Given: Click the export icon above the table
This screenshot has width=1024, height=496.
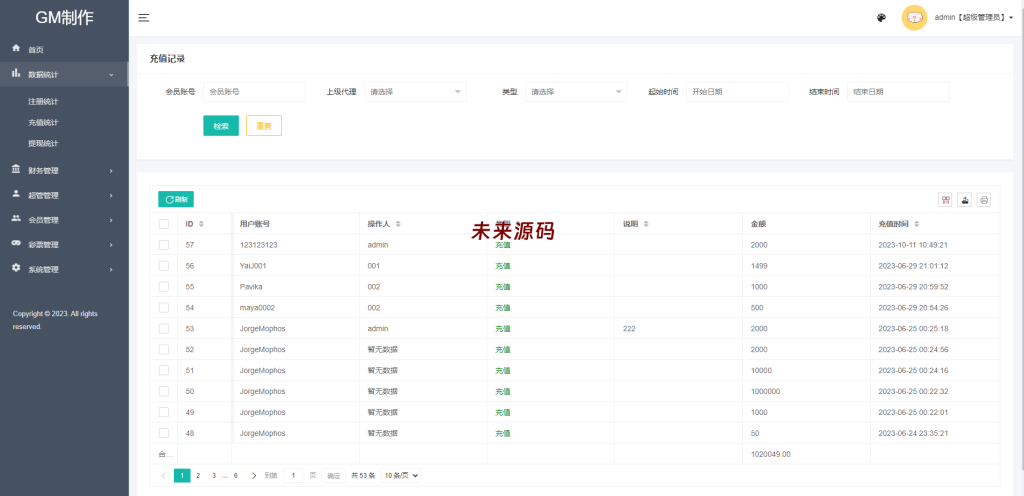Looking at the screenshot, I should coord(965,200).
